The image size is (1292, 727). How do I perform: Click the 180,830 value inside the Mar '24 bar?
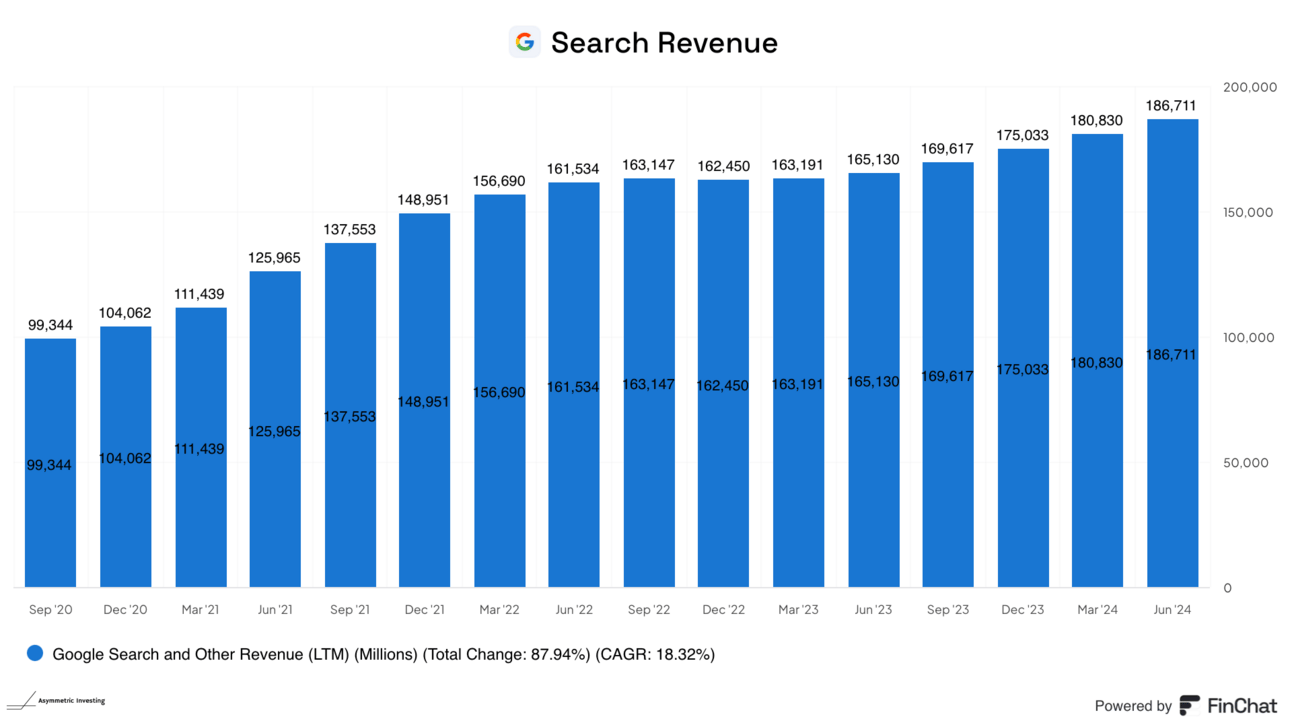1097,362
